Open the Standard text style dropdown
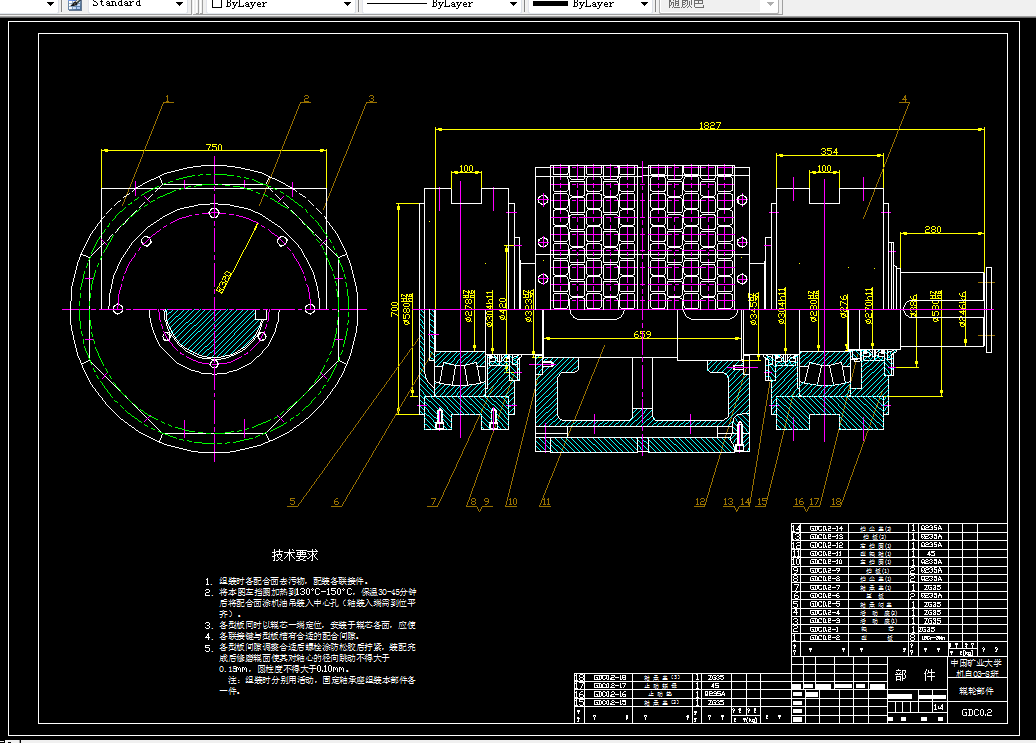Image resolution: width=1036 pixels, height=743 pixels. (x=179, y=5)
